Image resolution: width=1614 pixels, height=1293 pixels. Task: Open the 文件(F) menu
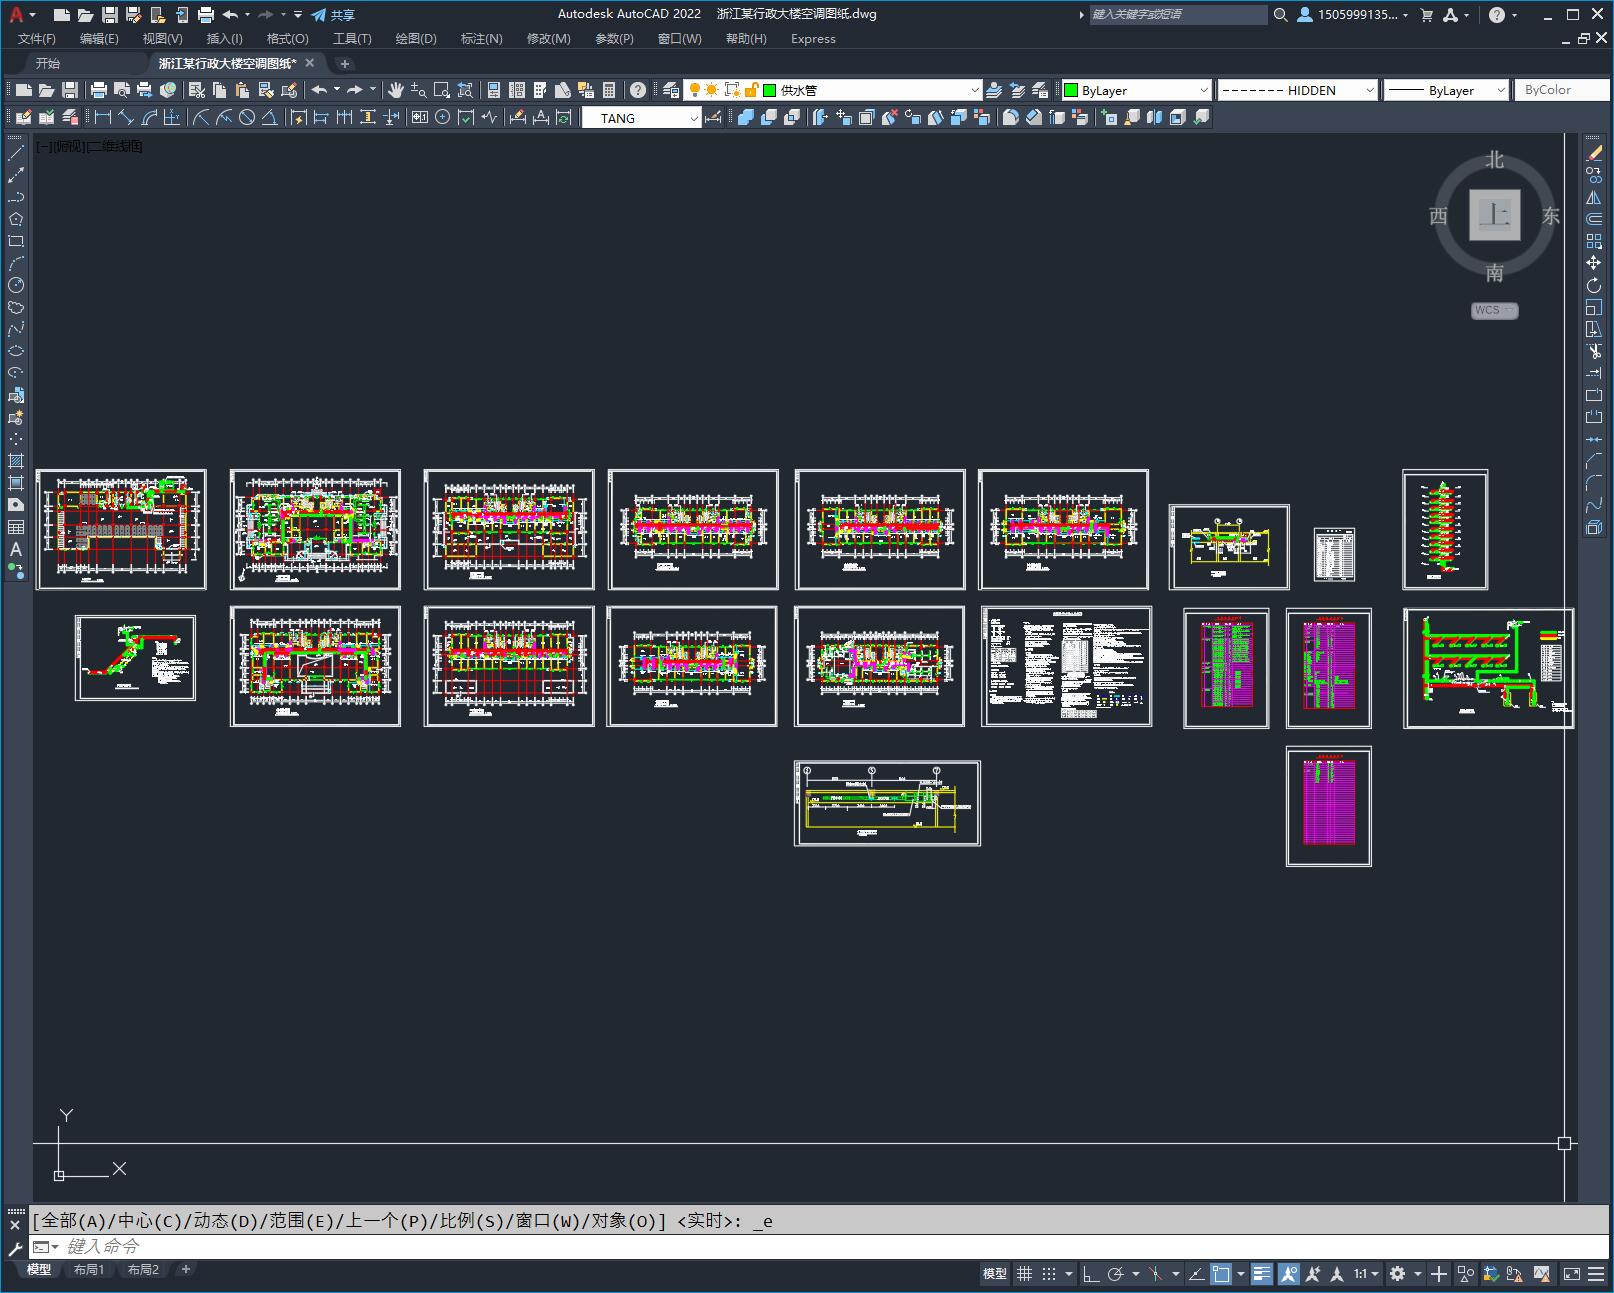37,38
